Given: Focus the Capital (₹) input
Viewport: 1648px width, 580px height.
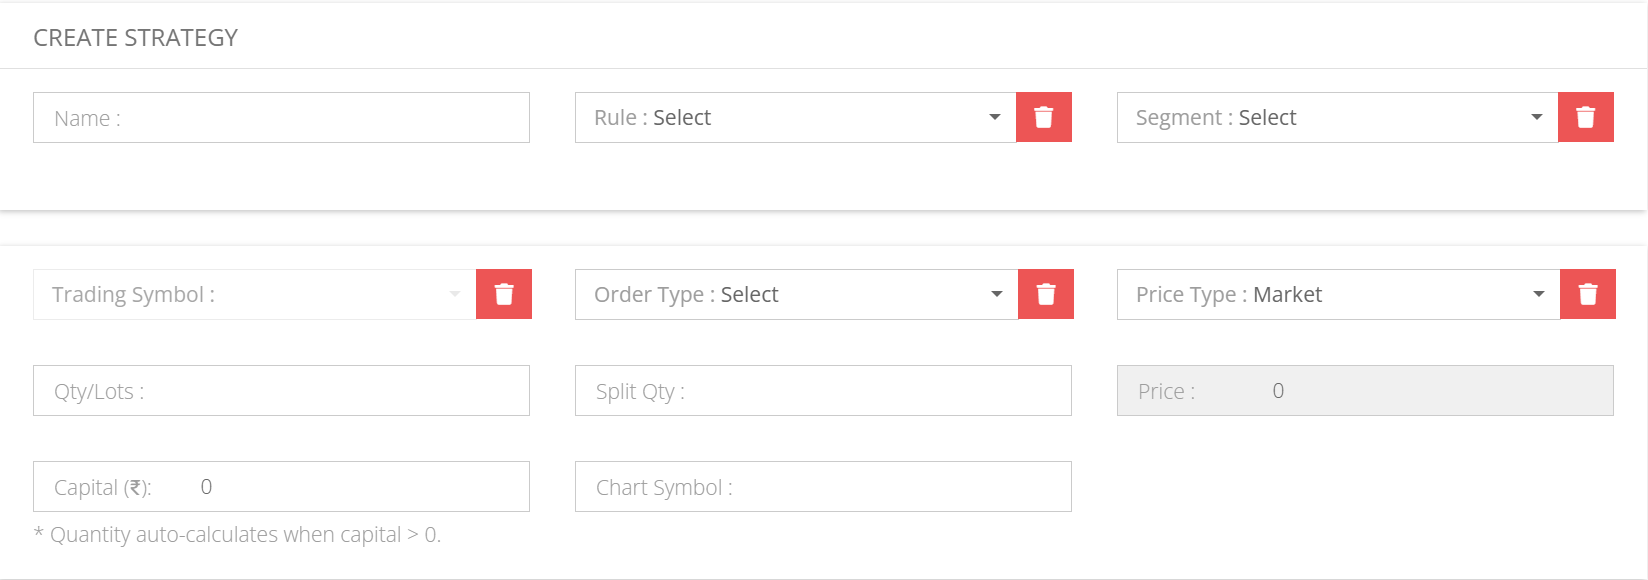Looking at the screenshot, I should 281,487.
